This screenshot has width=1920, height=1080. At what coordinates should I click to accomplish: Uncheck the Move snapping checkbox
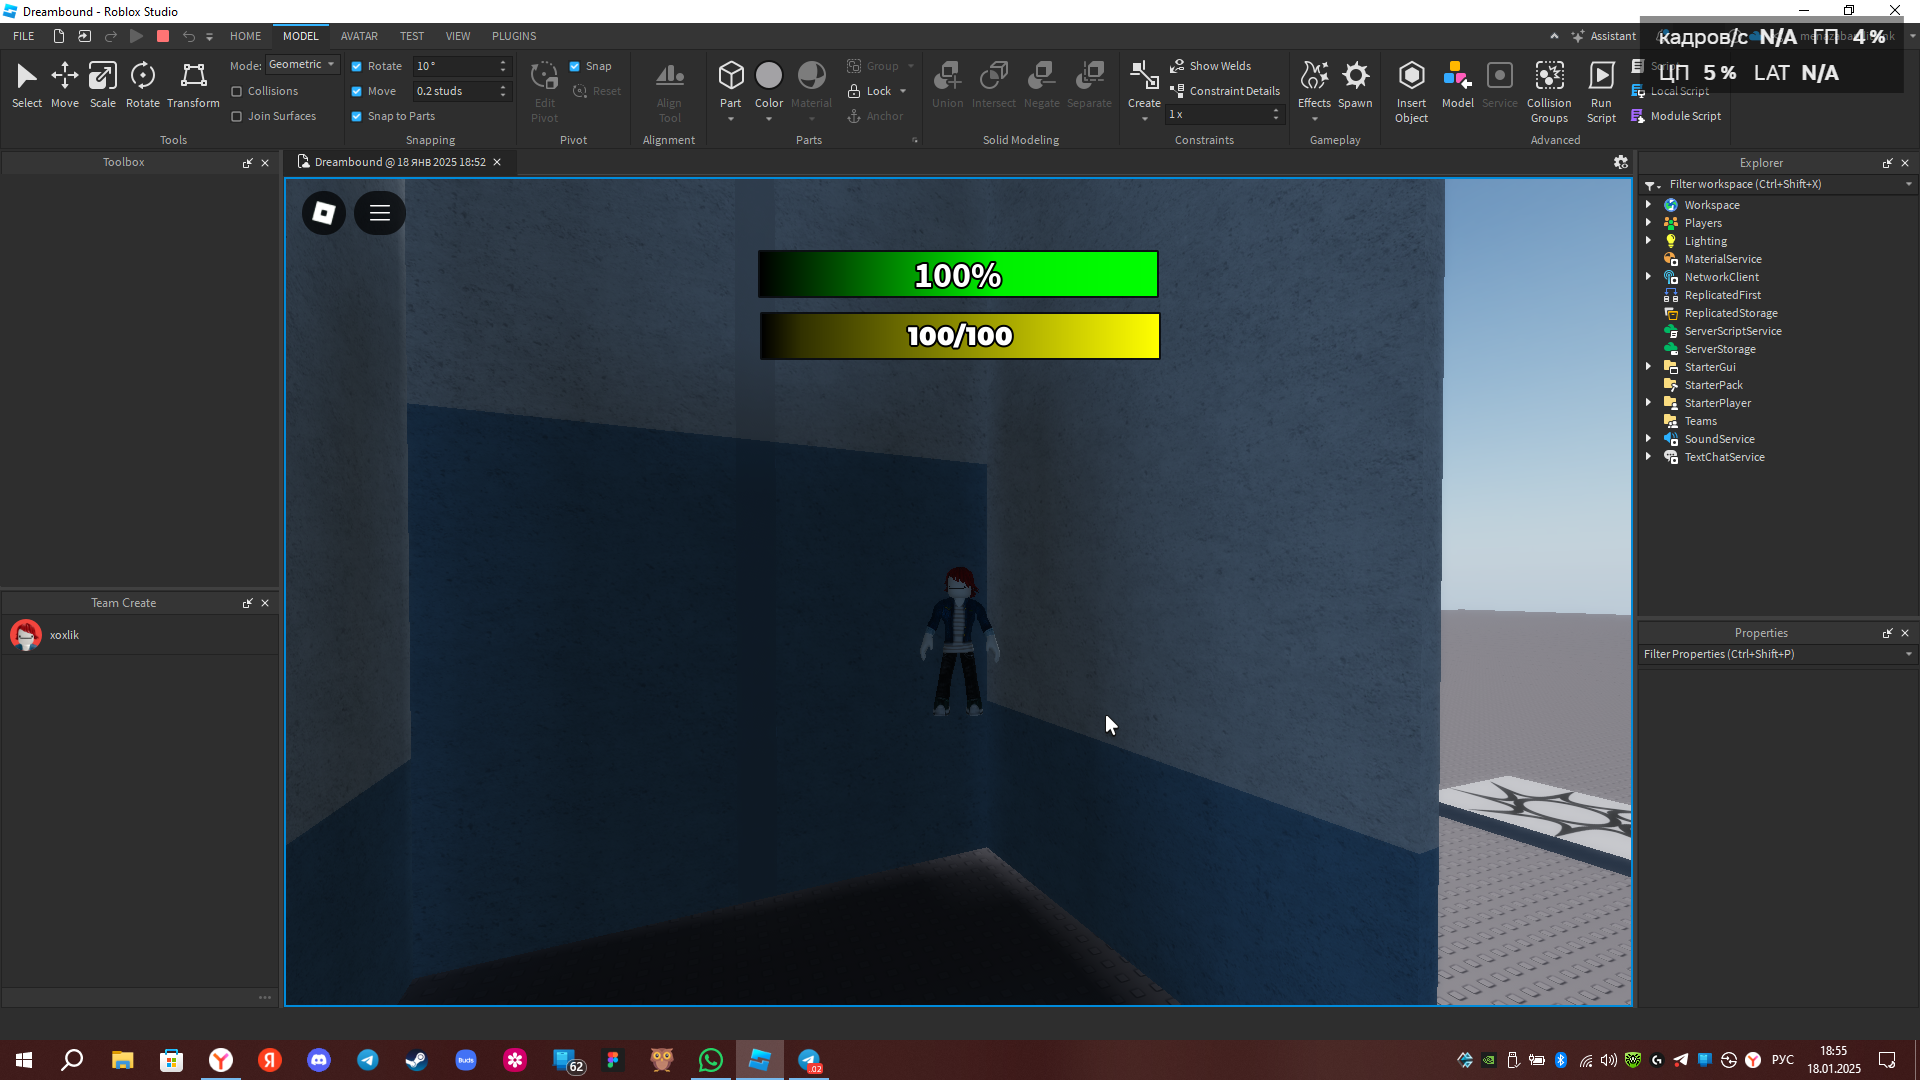[x=357, y=91]
